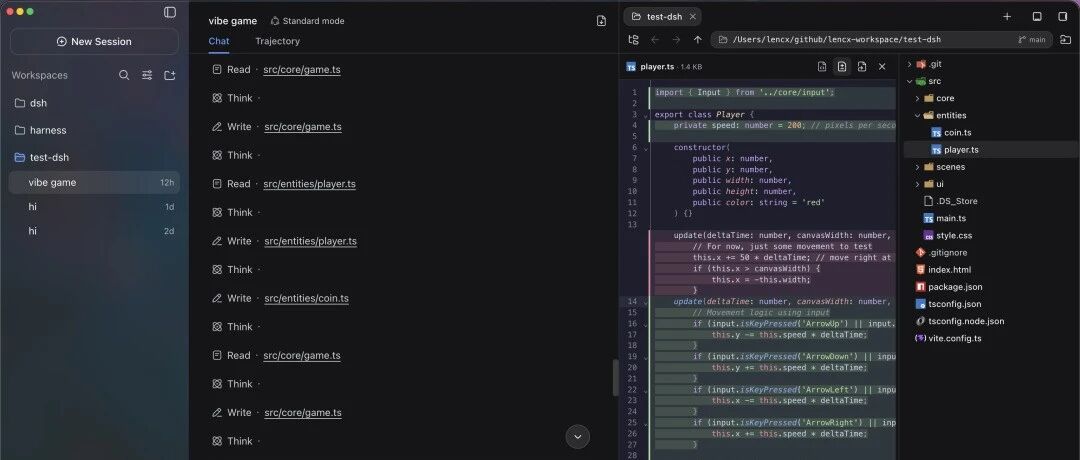The height and width of the screenshot is (460, 1080).
Task: Close the test-dsh tab
Action: (693, 17)
